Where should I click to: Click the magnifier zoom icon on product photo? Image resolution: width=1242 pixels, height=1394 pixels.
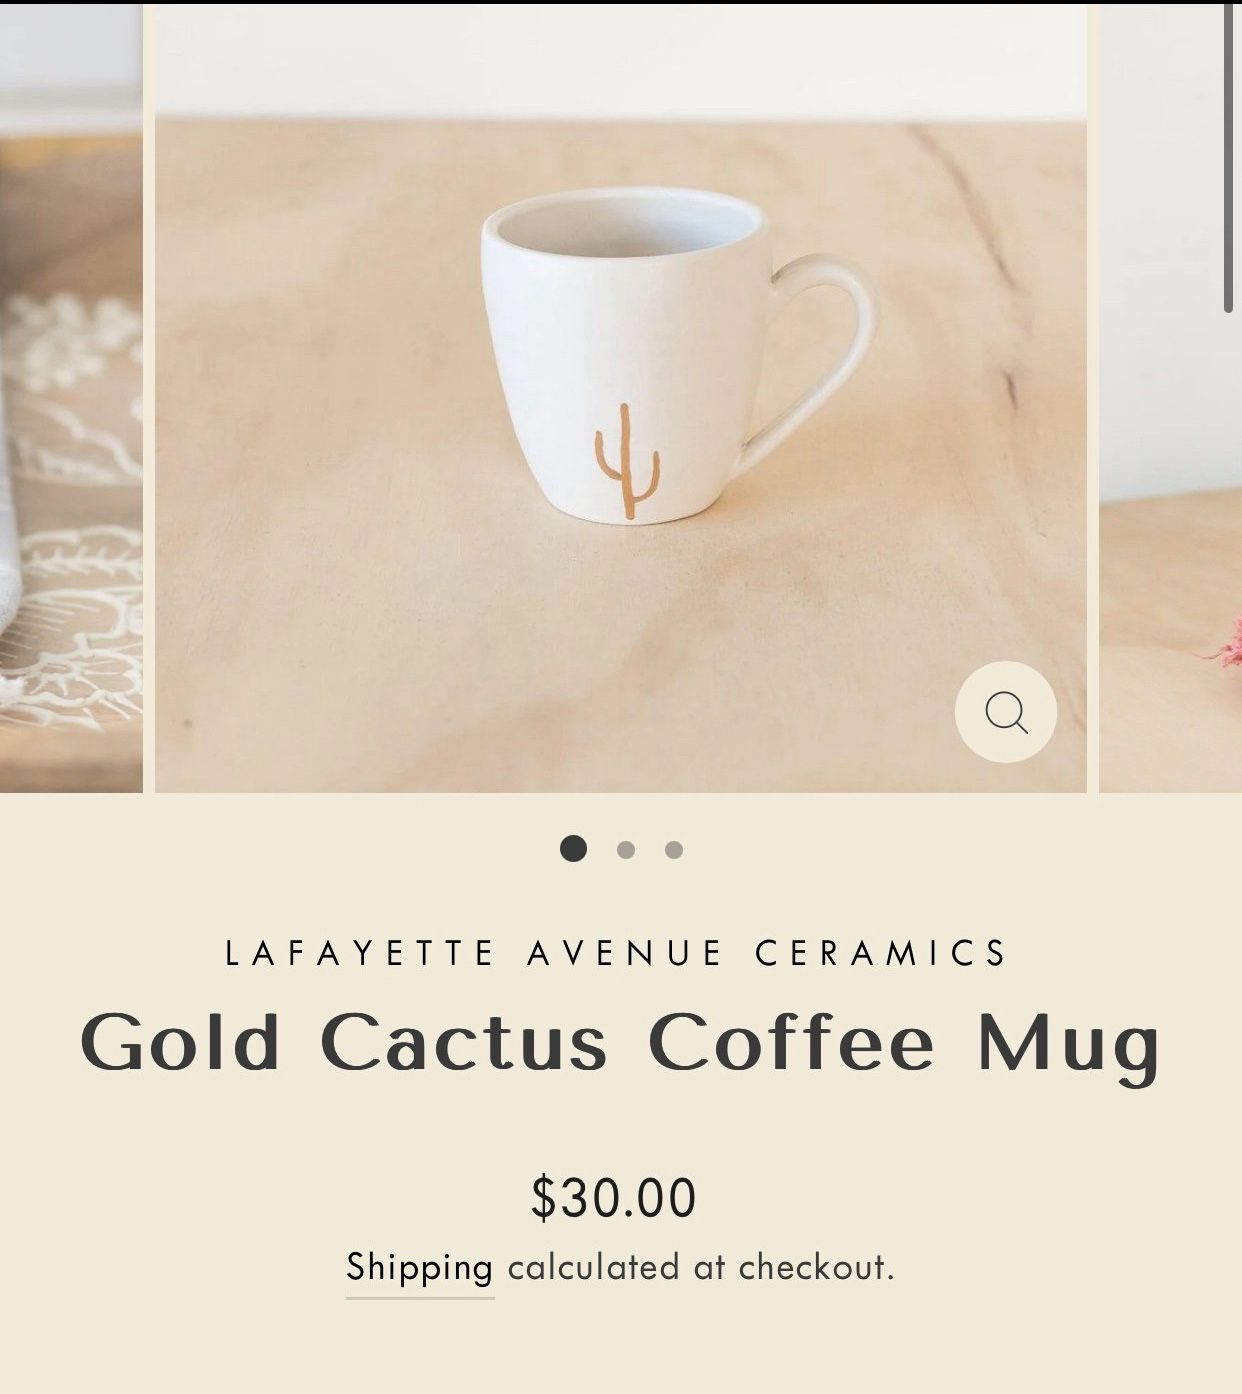click(1005, 712)
